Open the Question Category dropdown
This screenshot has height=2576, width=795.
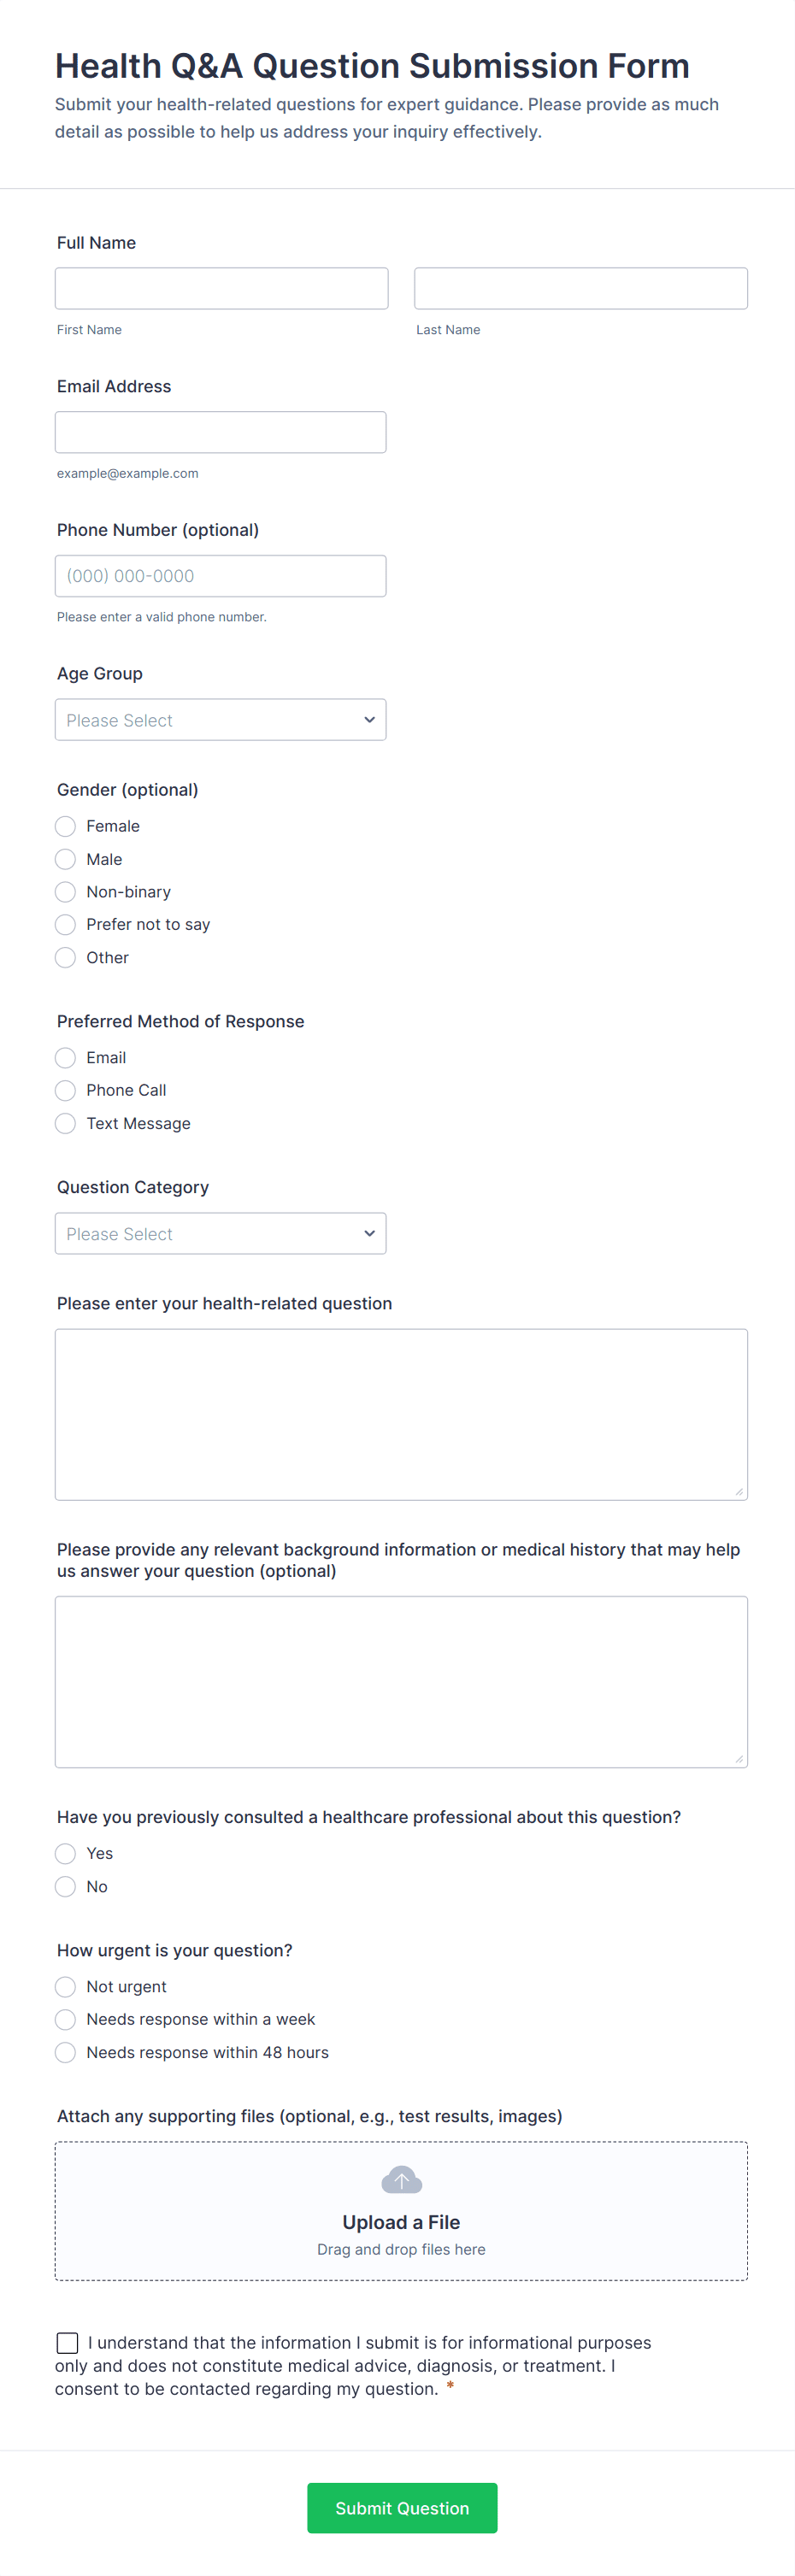[x=220, y=1233]
